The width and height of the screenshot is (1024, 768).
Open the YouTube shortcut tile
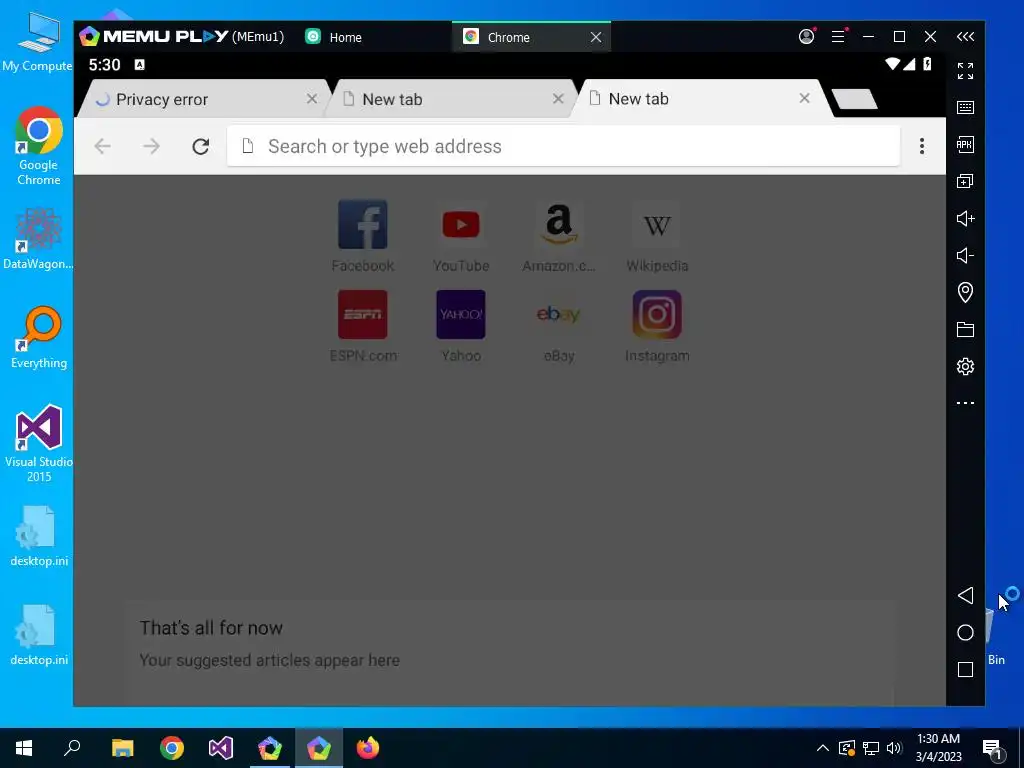click(x=461, y=236)
